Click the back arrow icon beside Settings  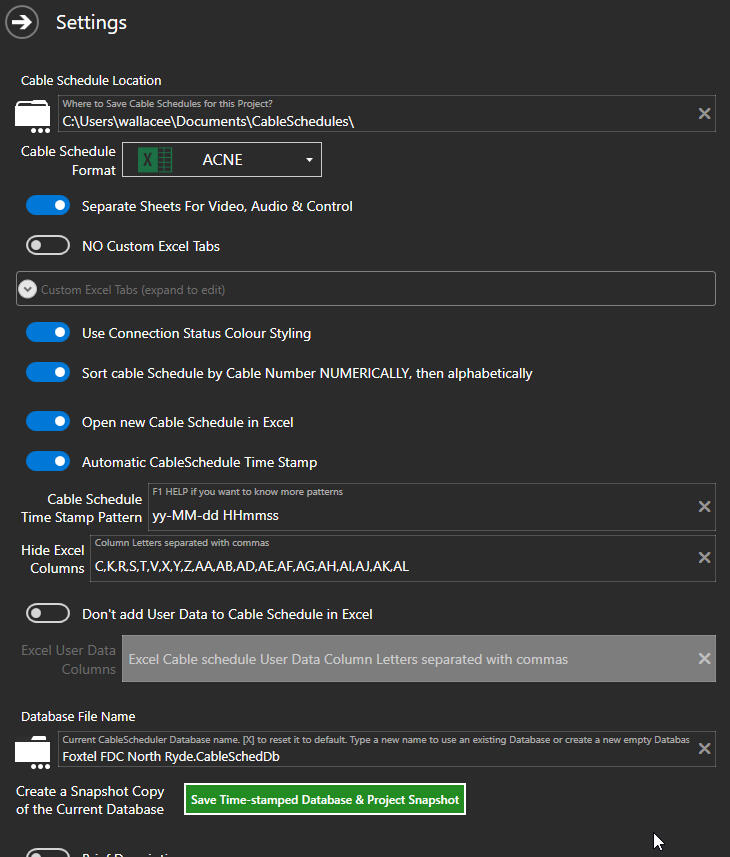pos(22,22)
